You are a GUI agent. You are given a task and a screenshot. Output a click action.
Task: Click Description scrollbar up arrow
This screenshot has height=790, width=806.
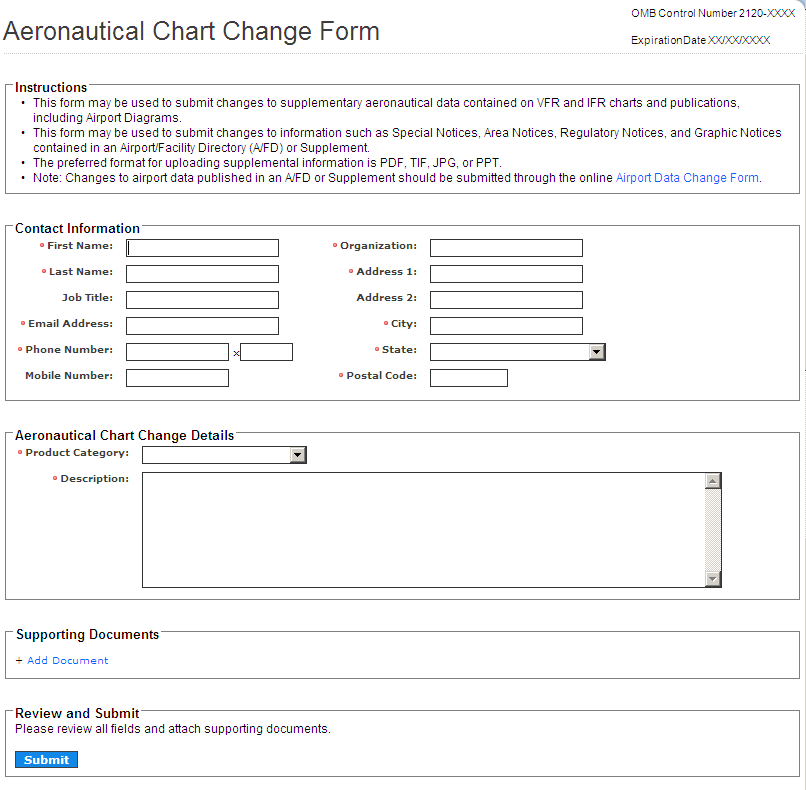pyautogui.click(x=713, y=481)
